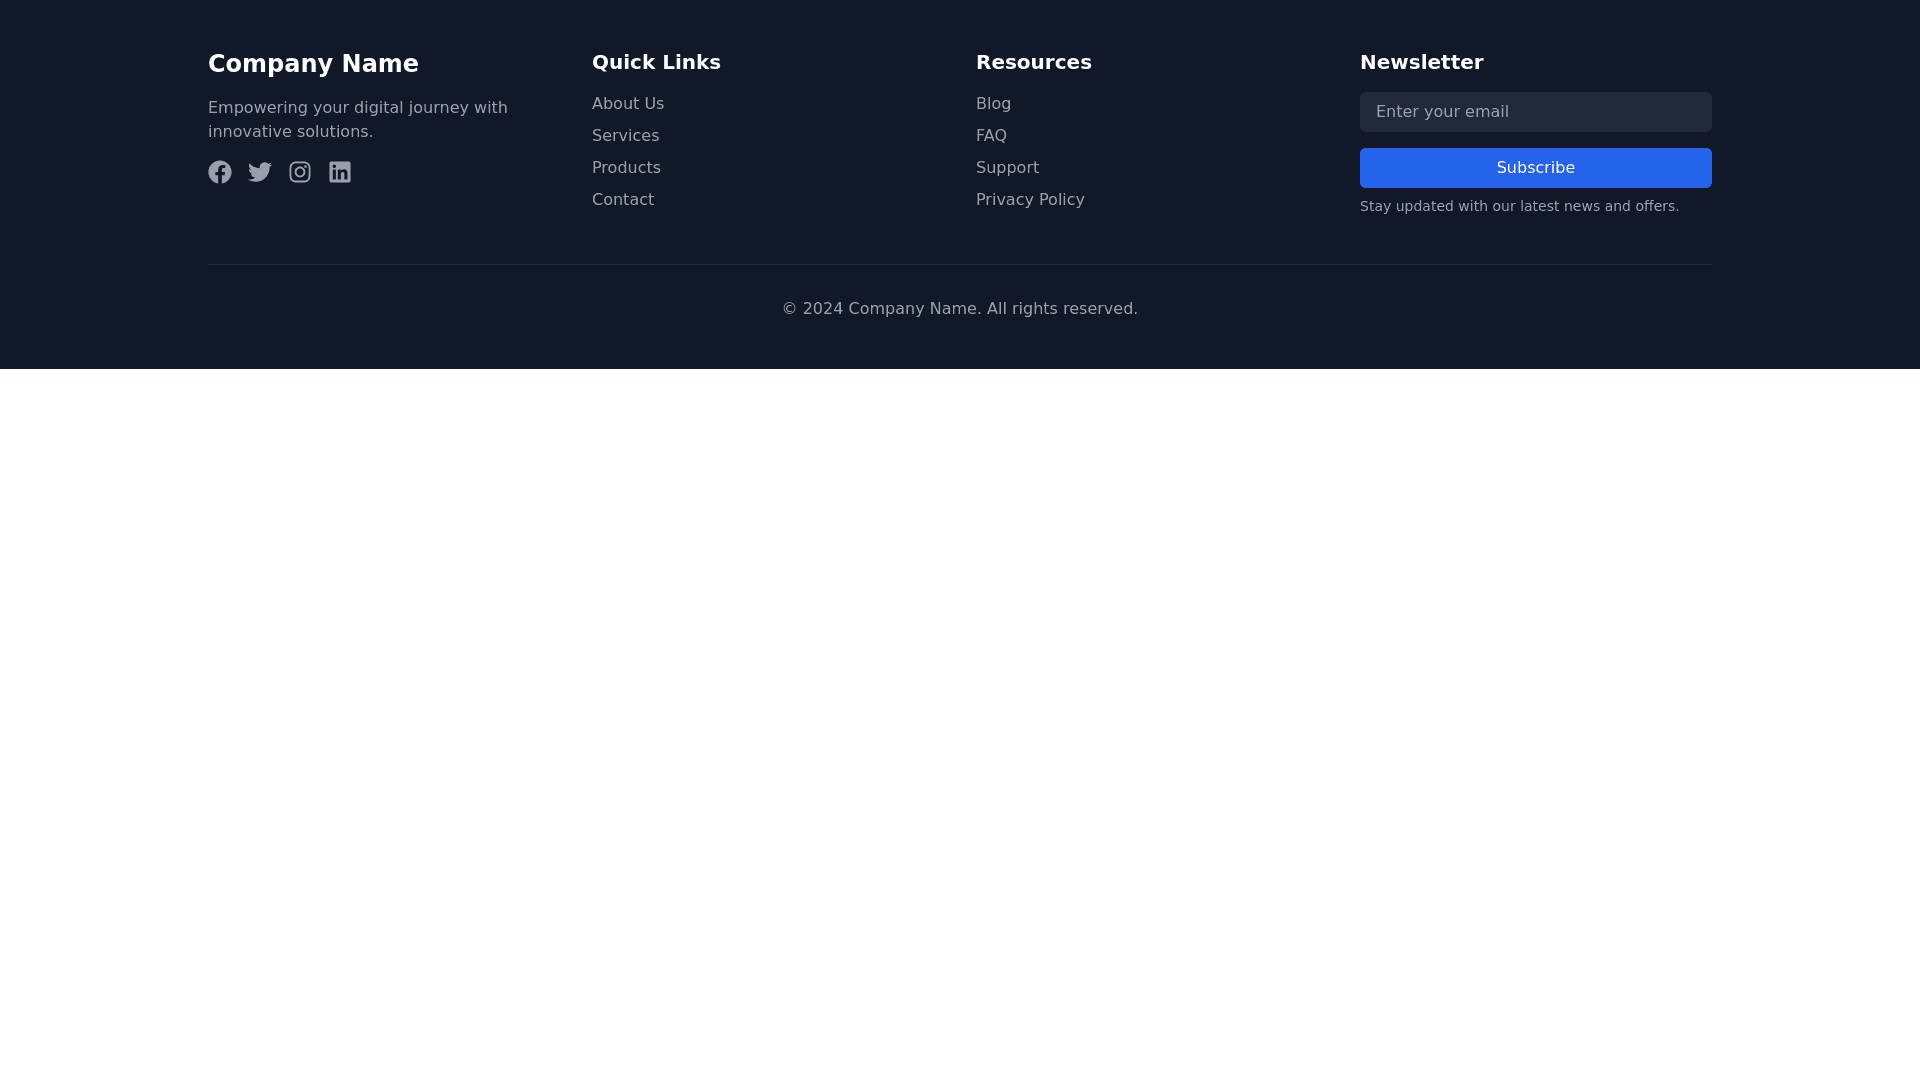Image resolution: width=1920 pixels, height=1080 pixels.
Task: Open the Products link
Action: (x=626, y=168)
